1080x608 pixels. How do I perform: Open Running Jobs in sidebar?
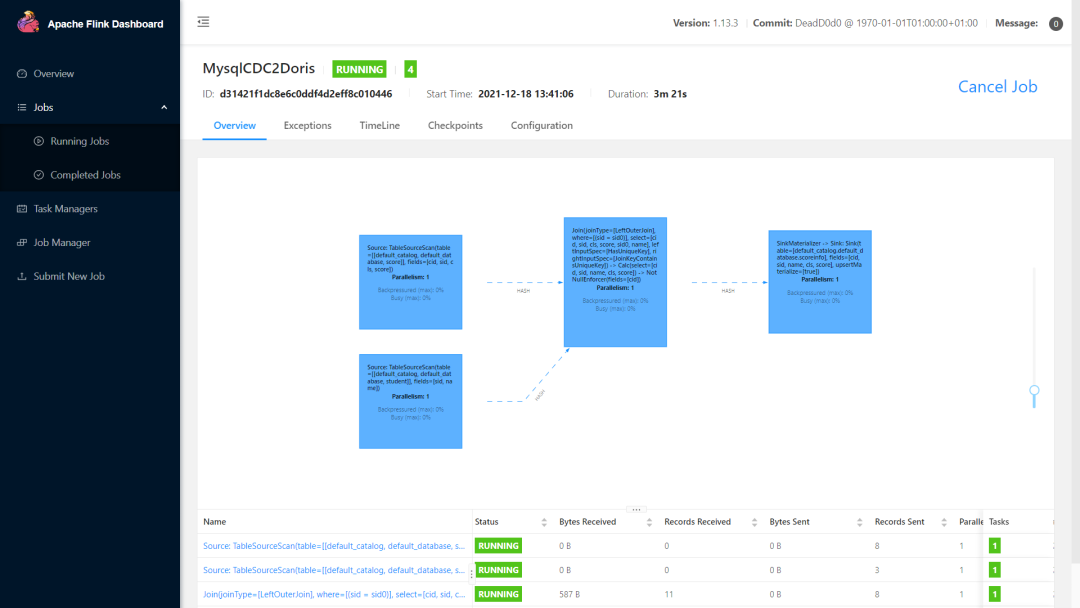point(80,141)
